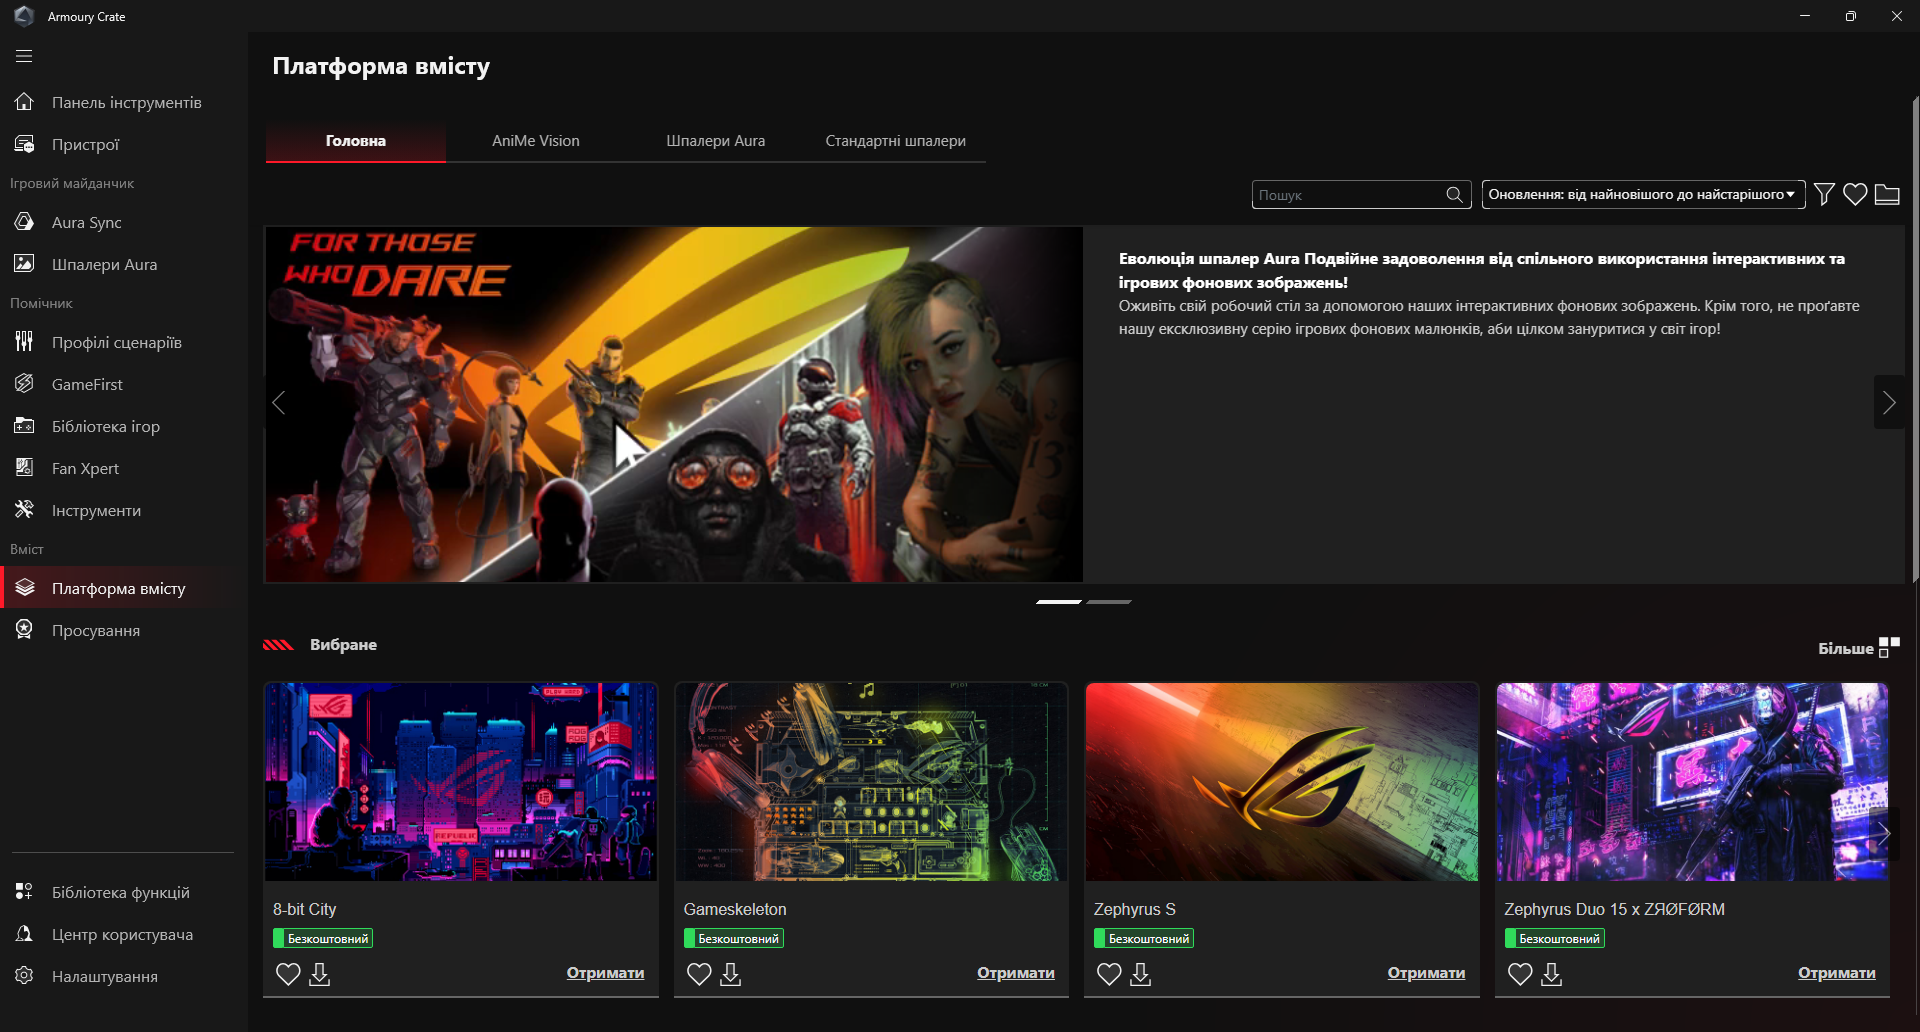Get the Gameskeleton wallpaper via Отримати

(x=1016, y=973)
